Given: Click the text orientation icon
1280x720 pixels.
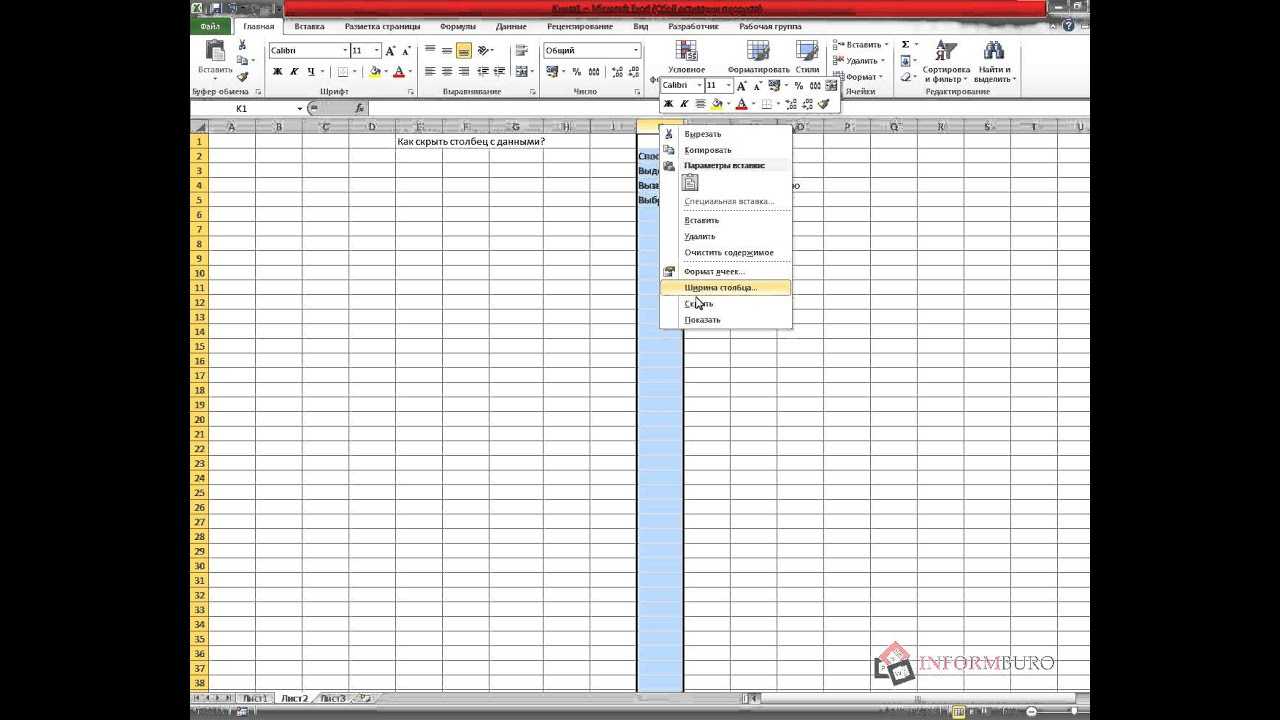Looking at the screenshot, I should [x=484, y=51].
